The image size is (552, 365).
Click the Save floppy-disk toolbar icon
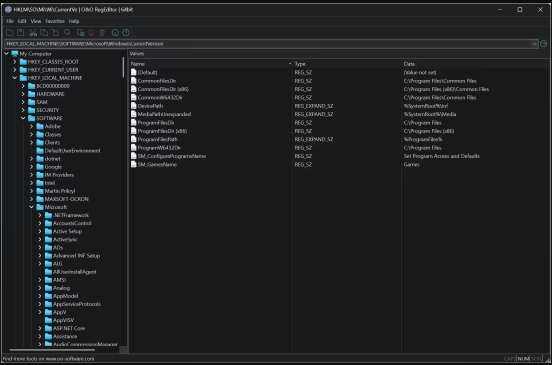coord(20,33)
